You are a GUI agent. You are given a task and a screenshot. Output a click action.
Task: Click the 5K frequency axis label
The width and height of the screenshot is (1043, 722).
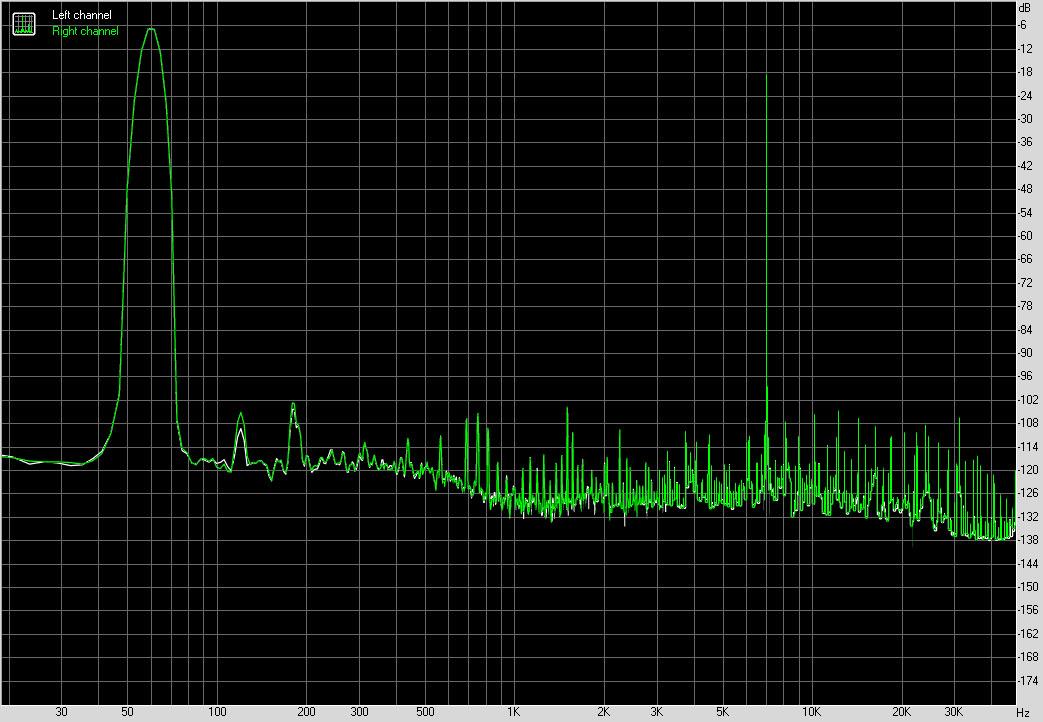[721, 712]
